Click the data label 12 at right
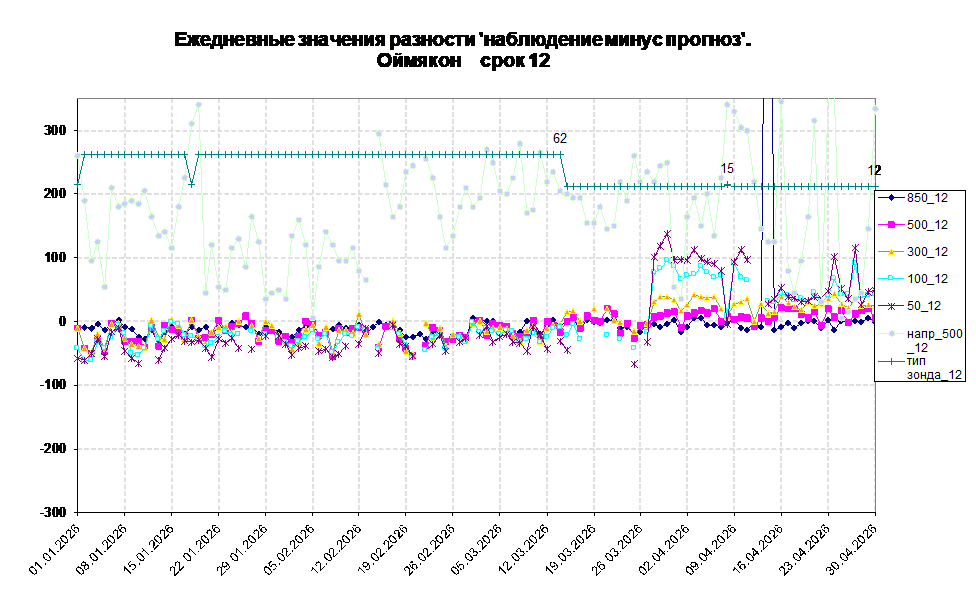976x599 pixels. tap(875, 170)
